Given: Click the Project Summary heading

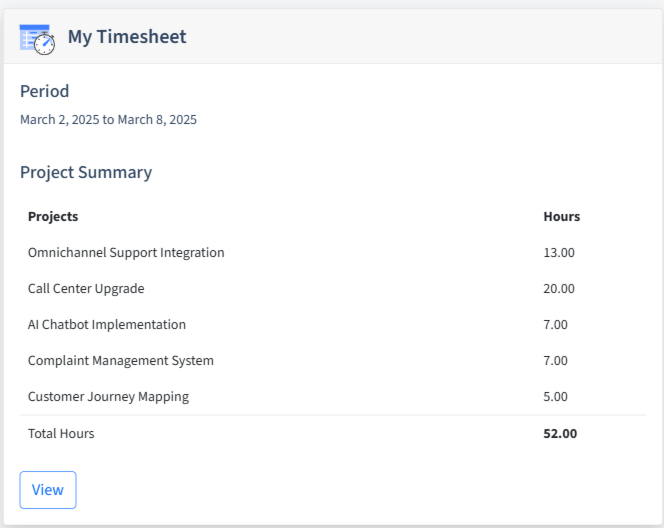Looking at the screenshot, I should (x=86, y=172).
